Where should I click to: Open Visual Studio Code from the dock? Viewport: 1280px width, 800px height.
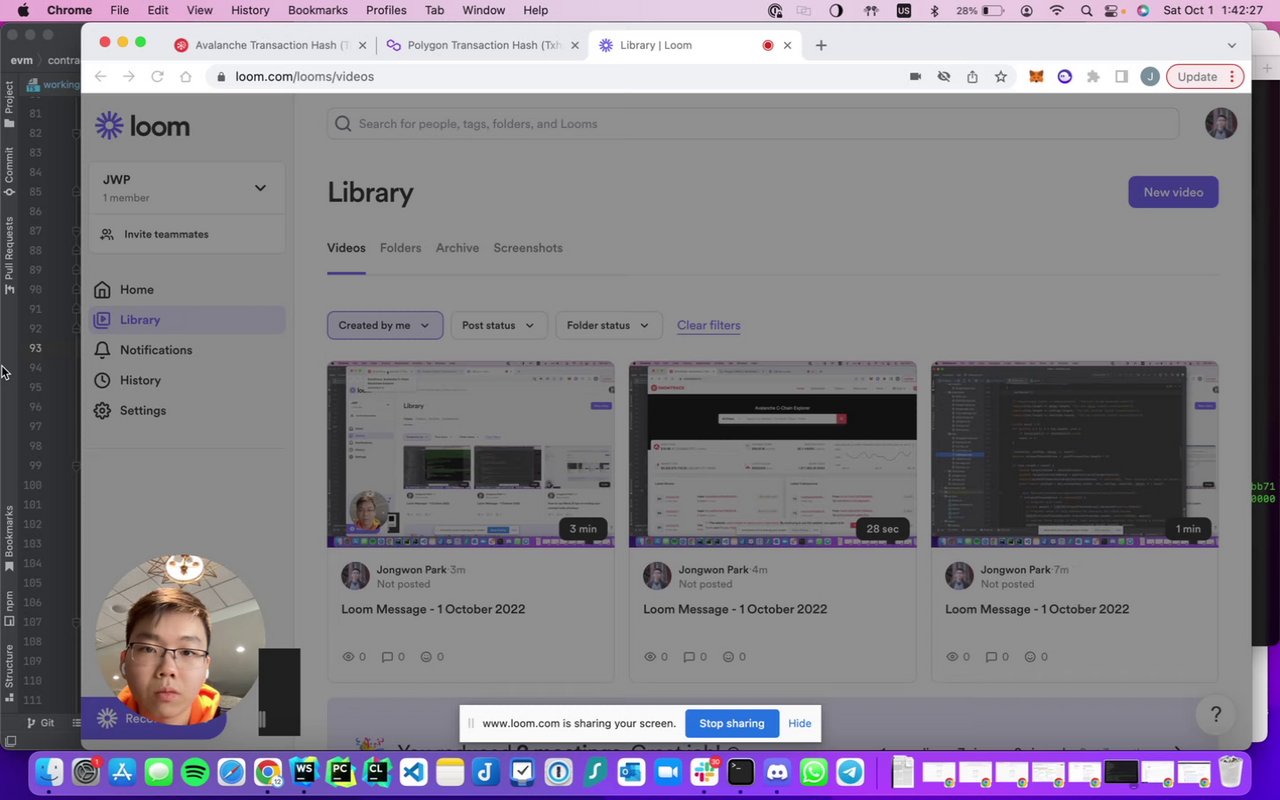[413, 772]
